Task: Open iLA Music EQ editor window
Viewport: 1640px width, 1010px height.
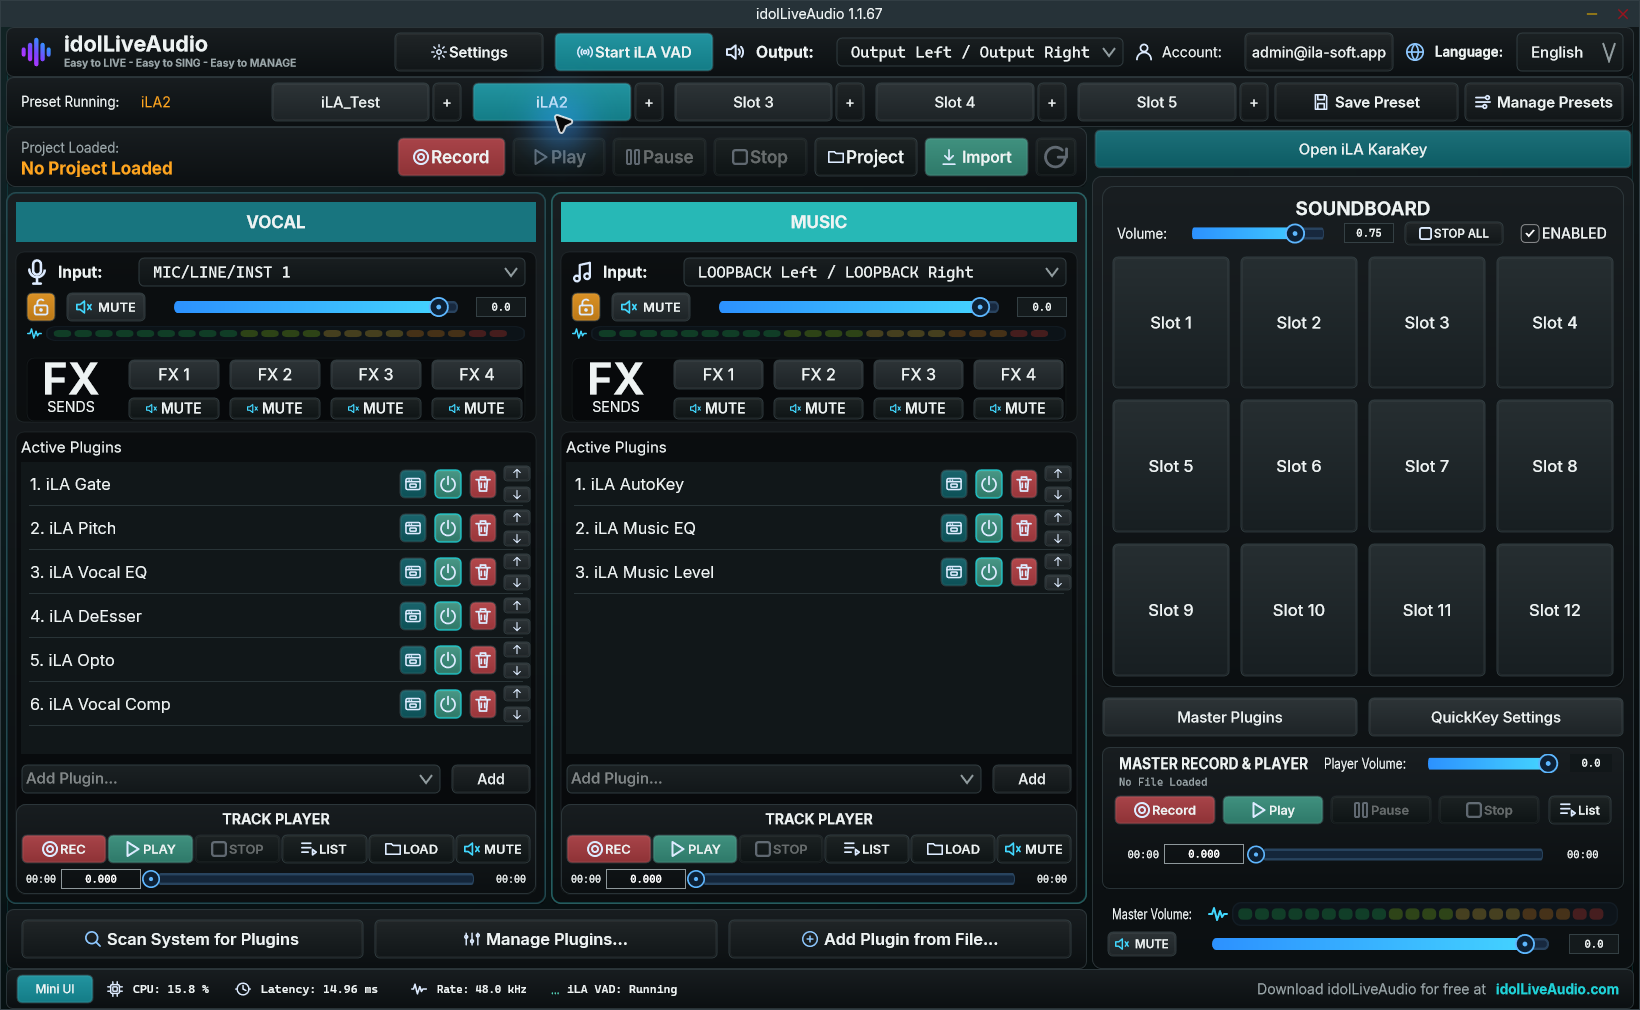Action: tap(954, 528)
